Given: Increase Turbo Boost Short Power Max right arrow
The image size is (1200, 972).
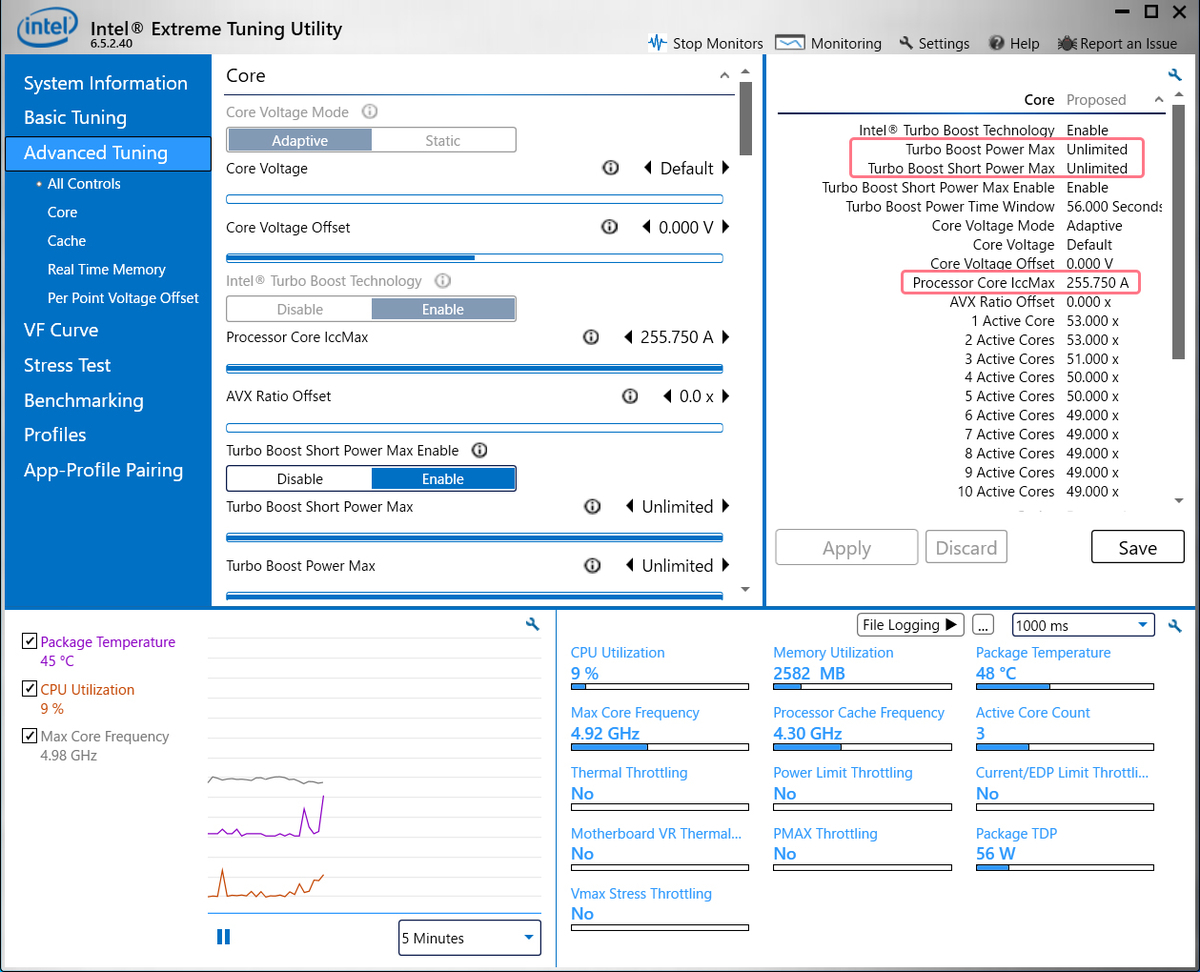Looking at the screenshot, I should (726, 506).
